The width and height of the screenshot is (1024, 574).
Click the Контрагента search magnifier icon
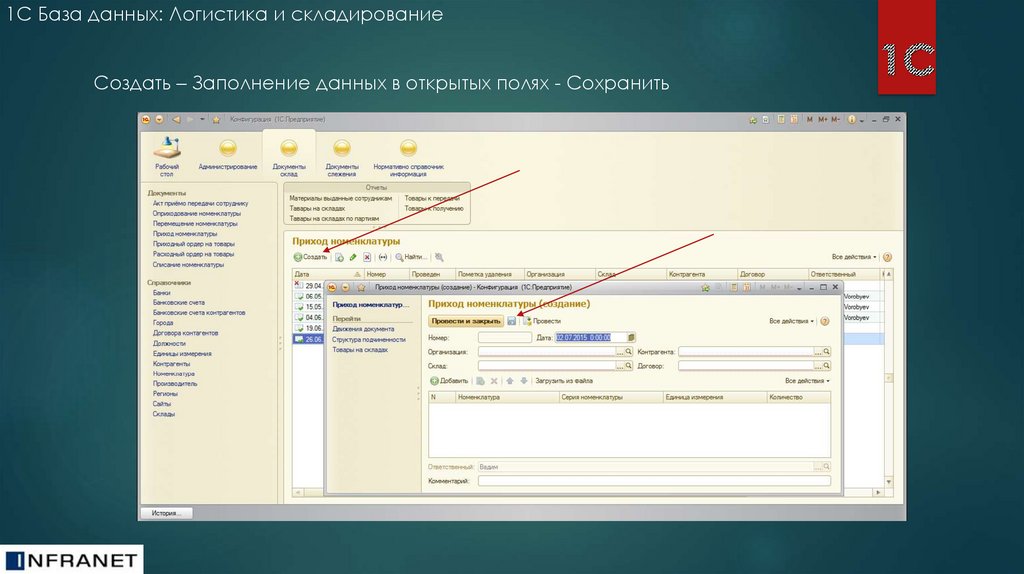[827, 352]
